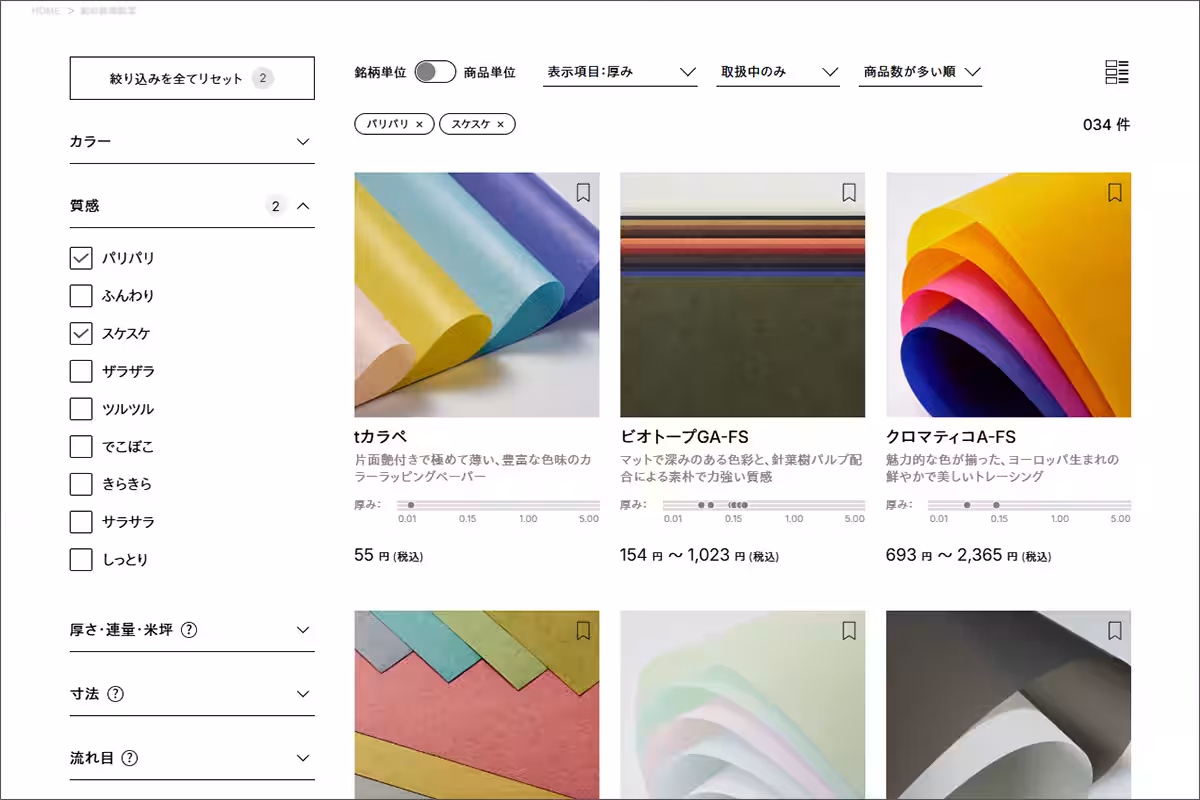Navigate to HOME via the breadcrumb
This screenshot has width=1200, height=800.
tap(44, 10)
